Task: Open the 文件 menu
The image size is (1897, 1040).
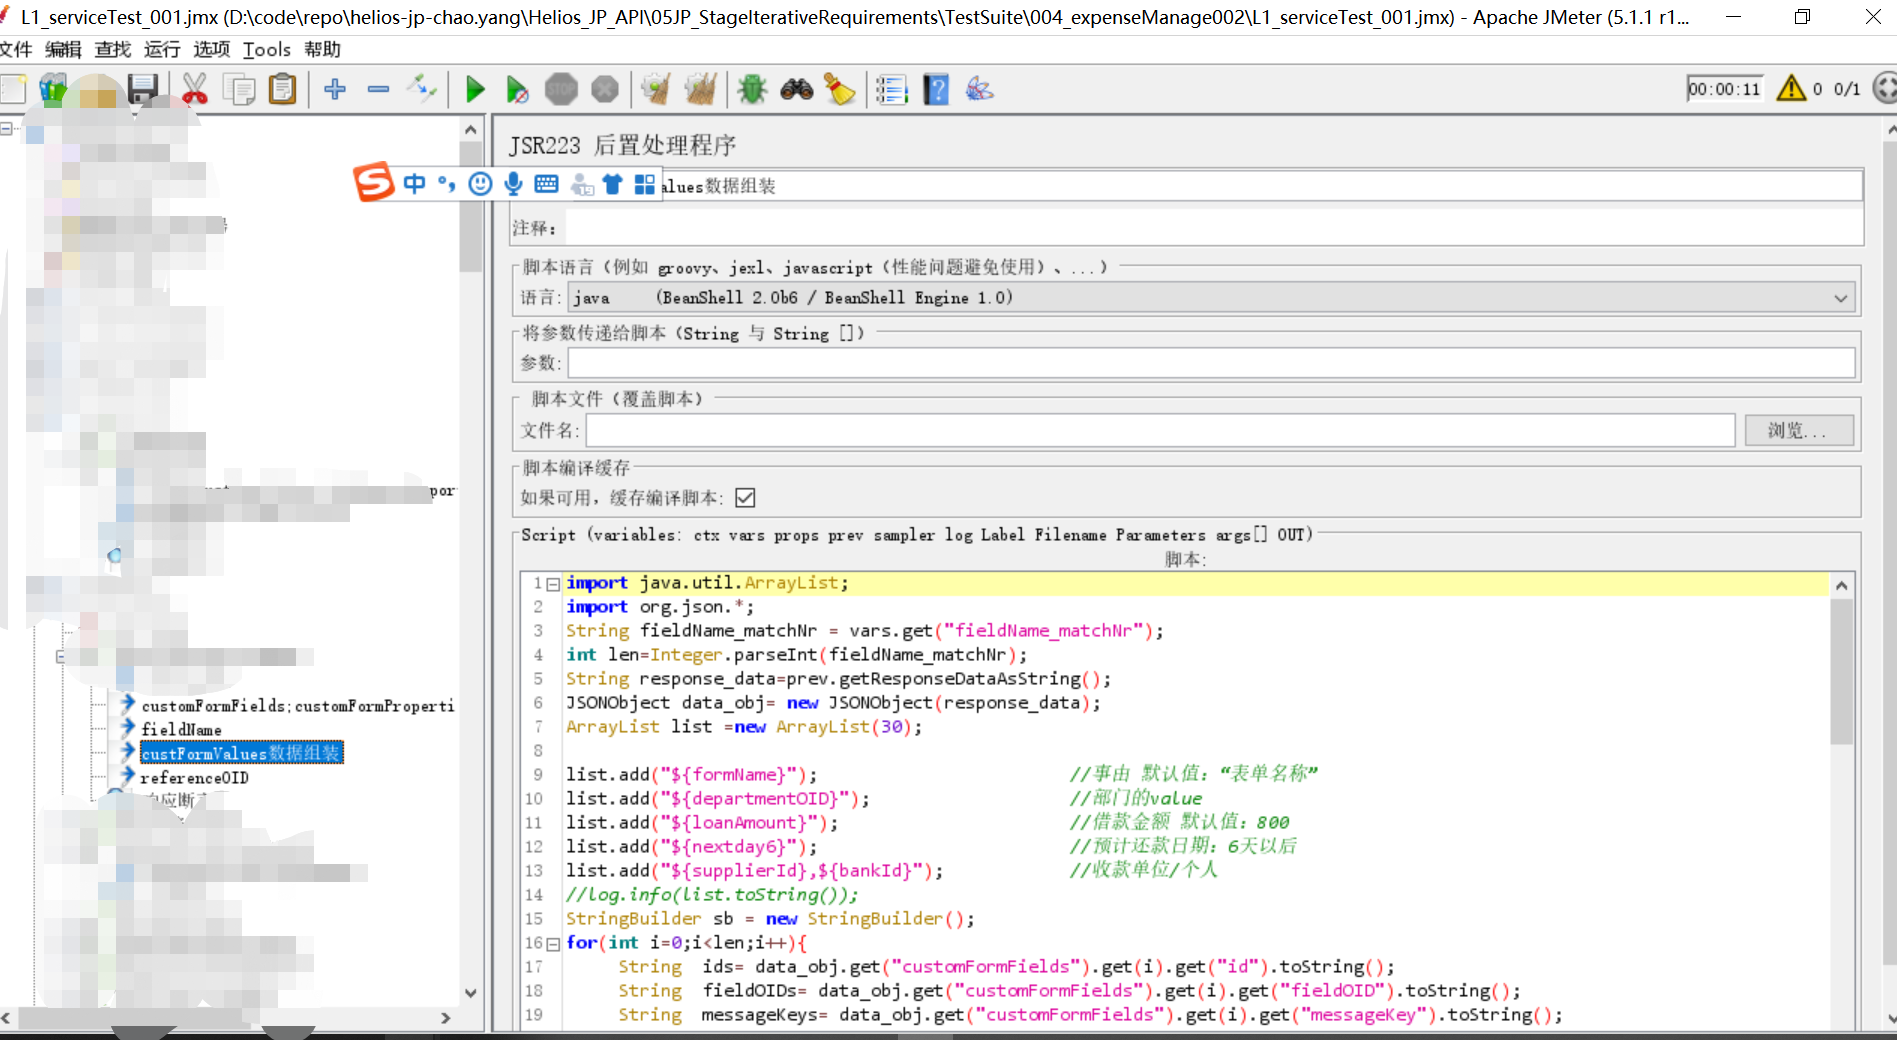Action: pyautogui.click(x=16, y=49)
